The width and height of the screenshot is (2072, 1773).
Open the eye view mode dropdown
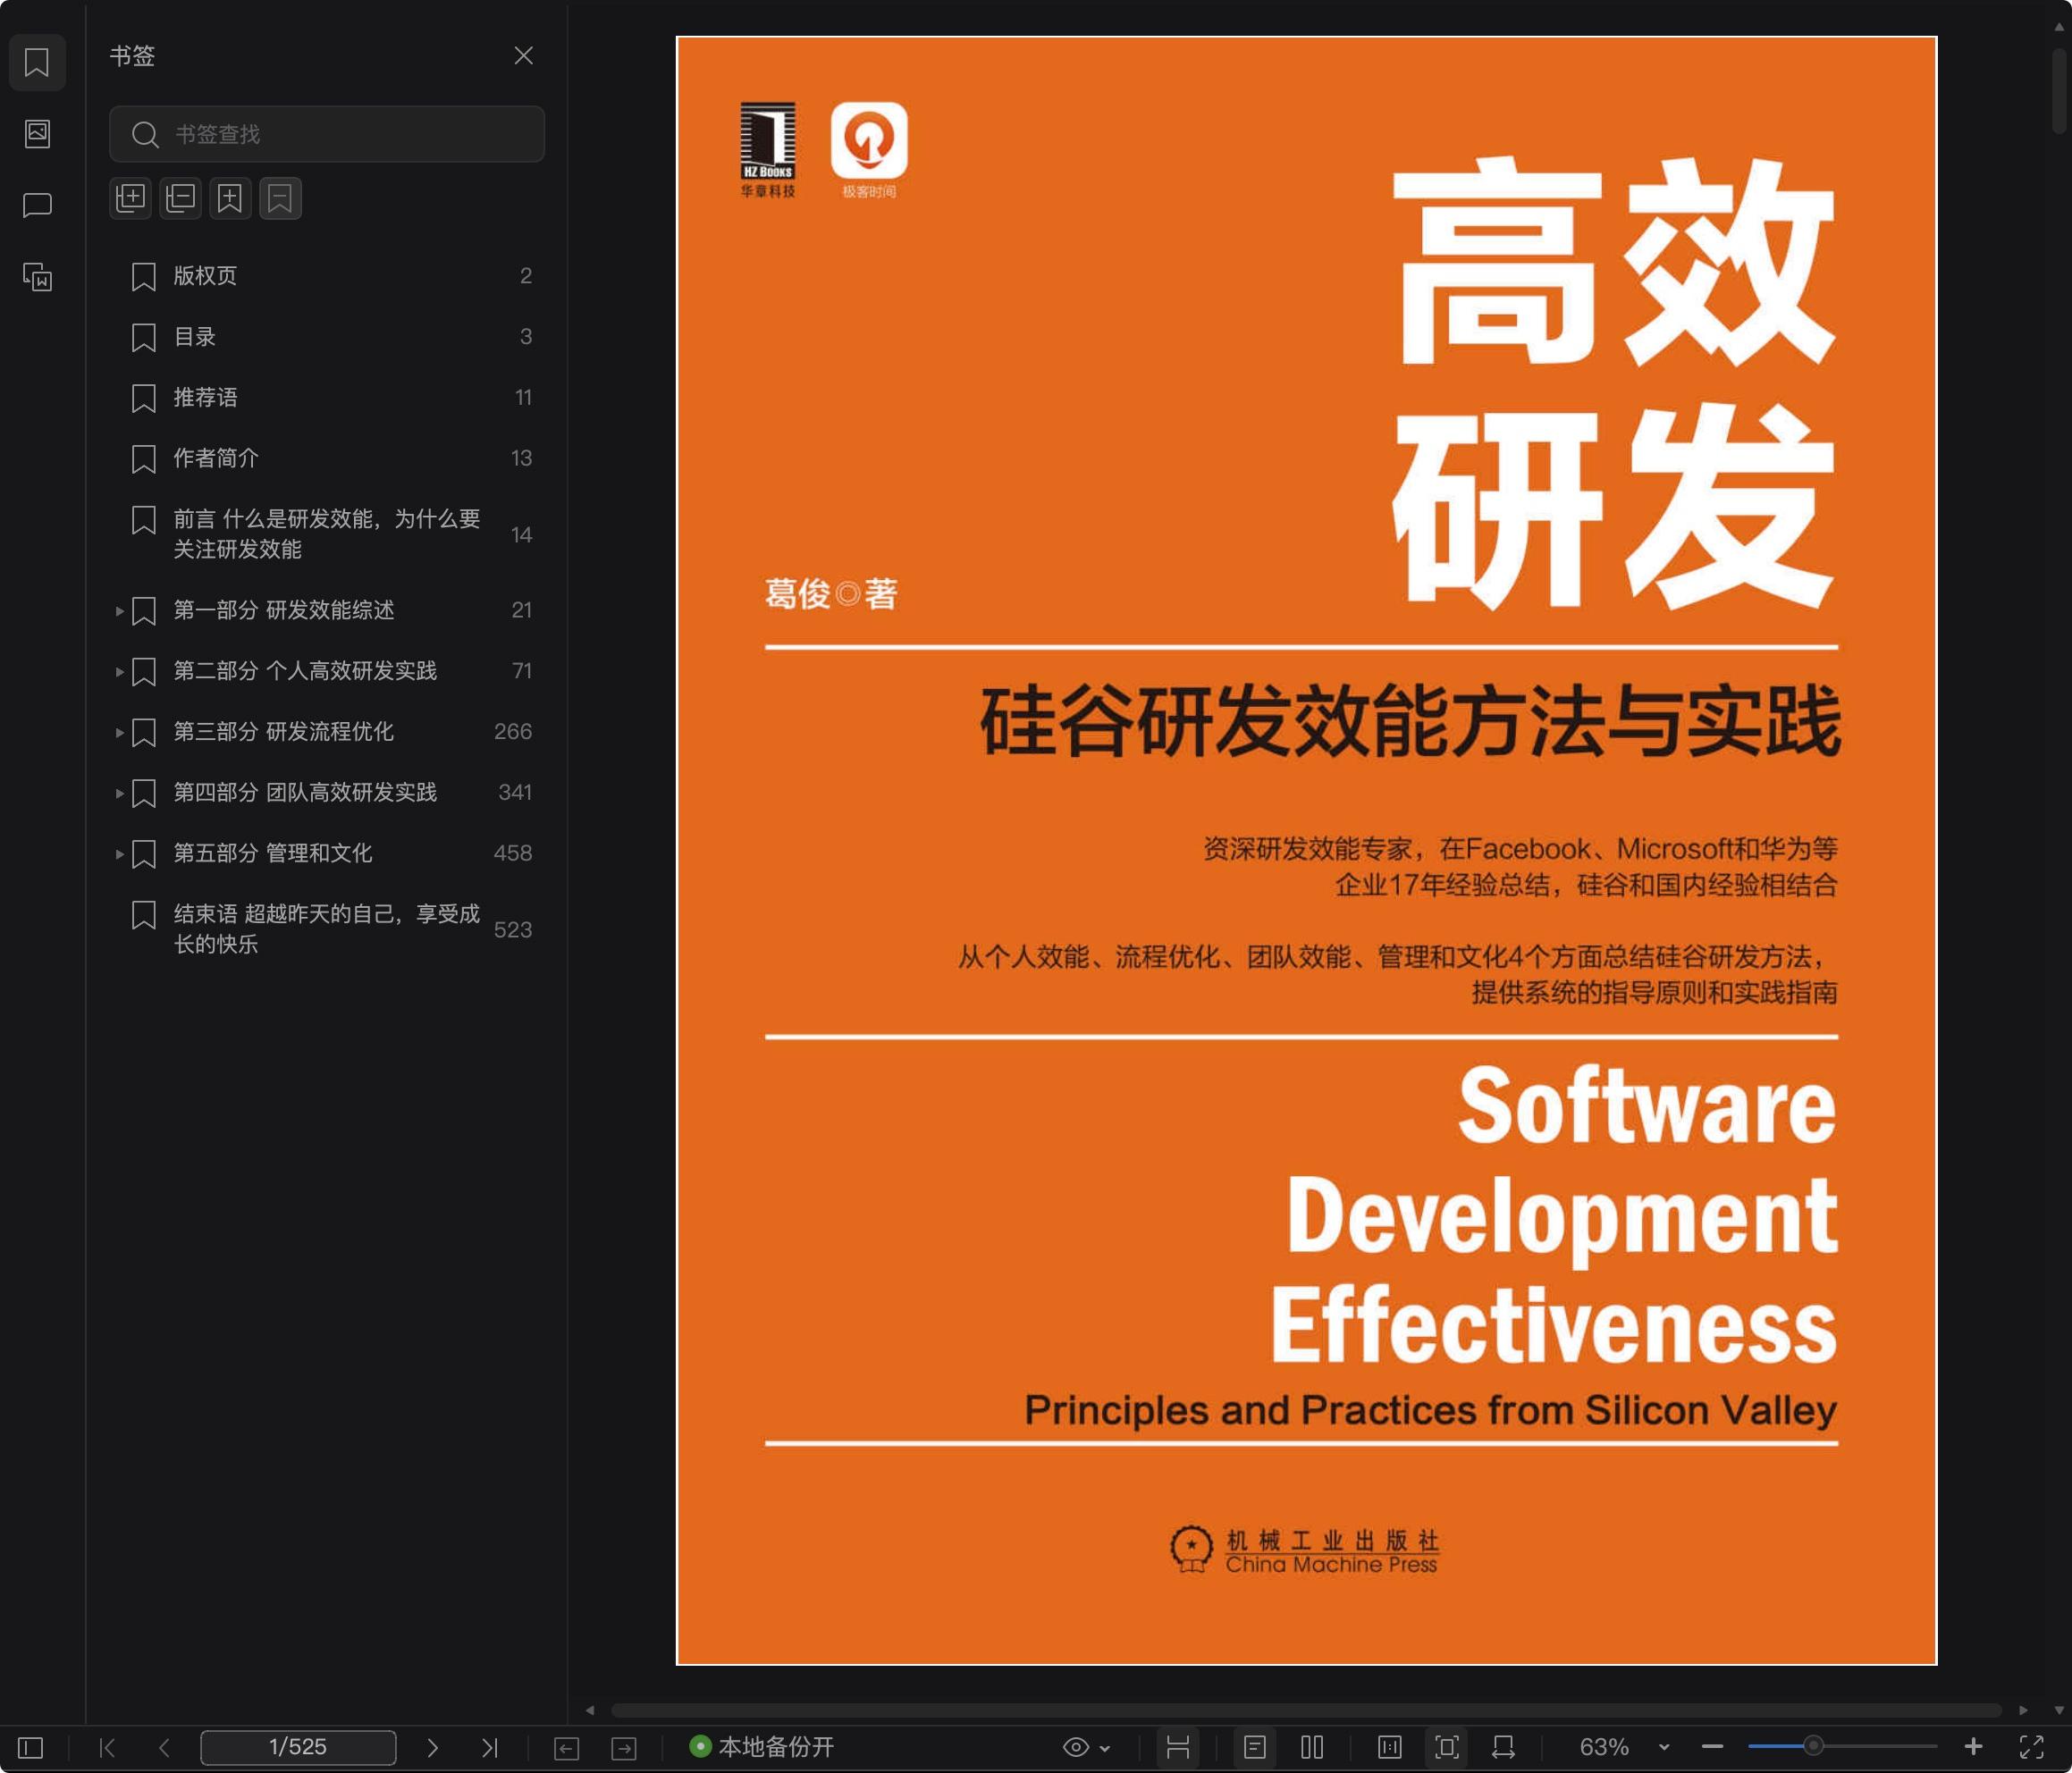[1086, 1747]
